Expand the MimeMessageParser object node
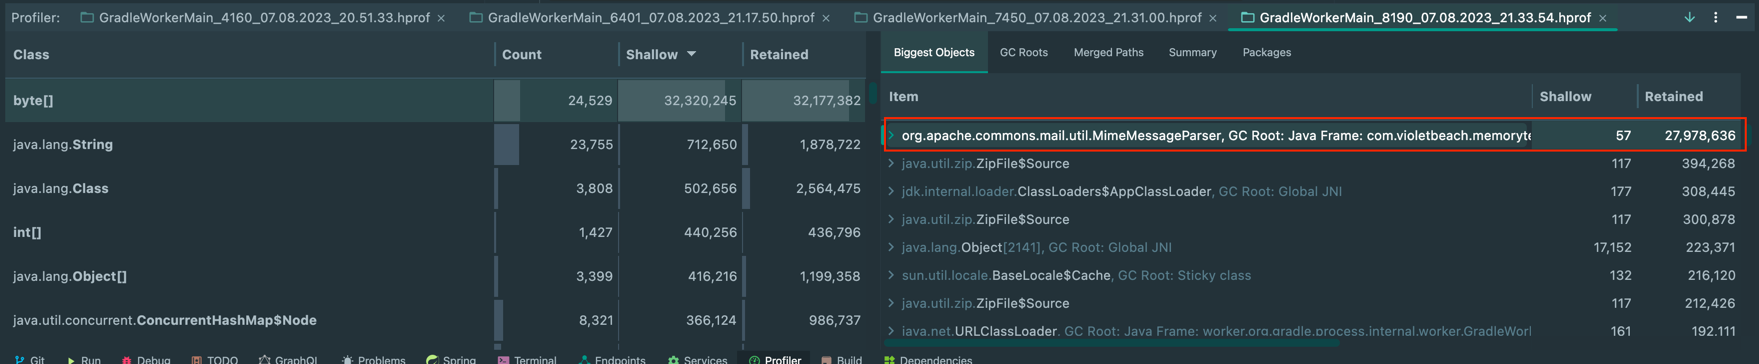 891,135
